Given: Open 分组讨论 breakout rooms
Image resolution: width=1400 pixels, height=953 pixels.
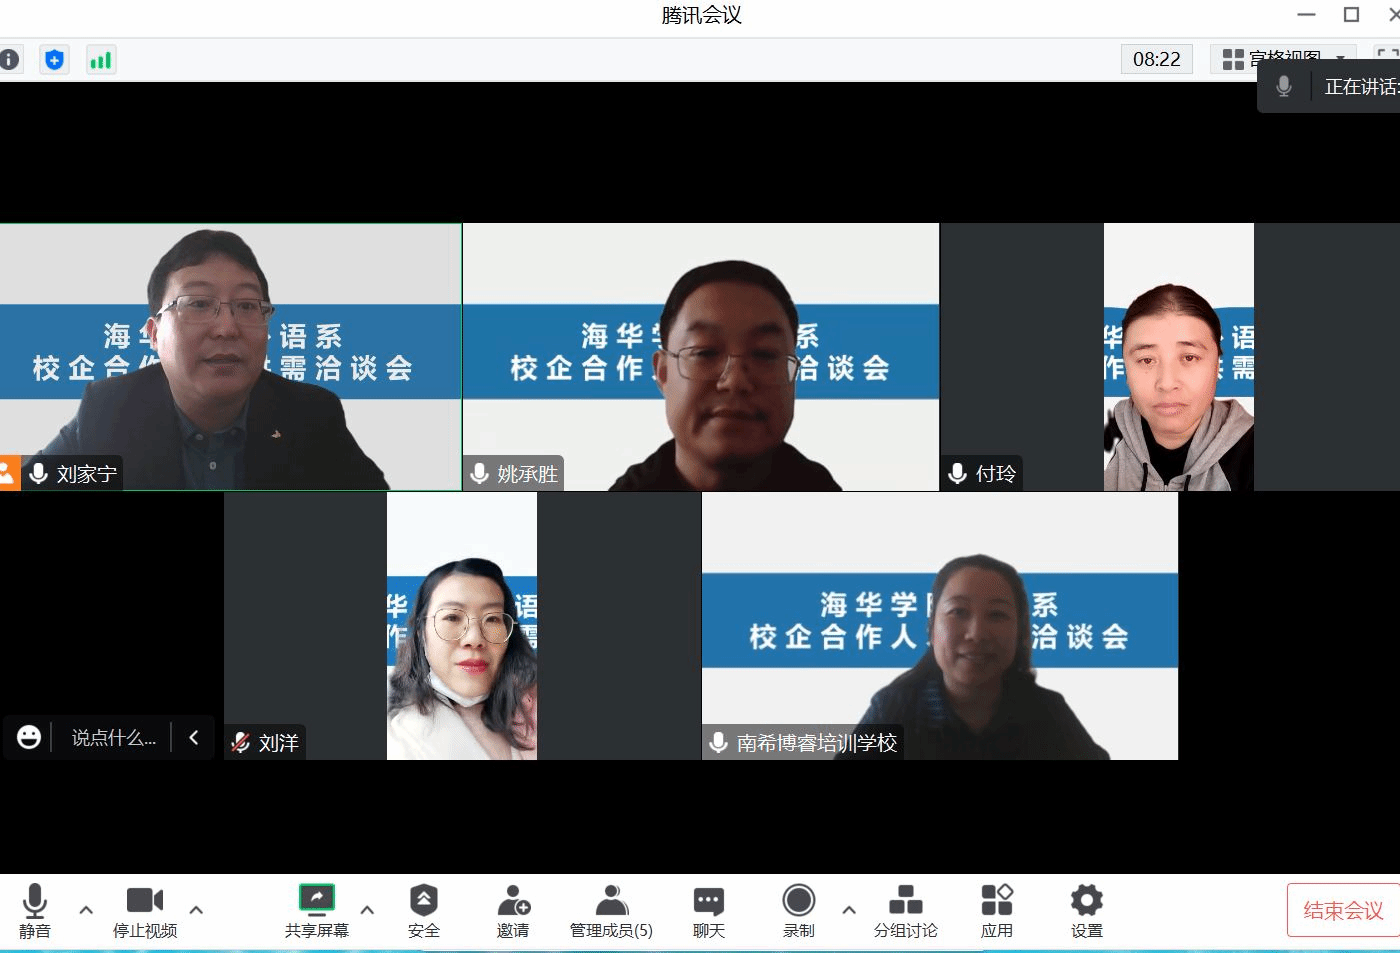Looking at the screenshot, I should tap(905, 910).
